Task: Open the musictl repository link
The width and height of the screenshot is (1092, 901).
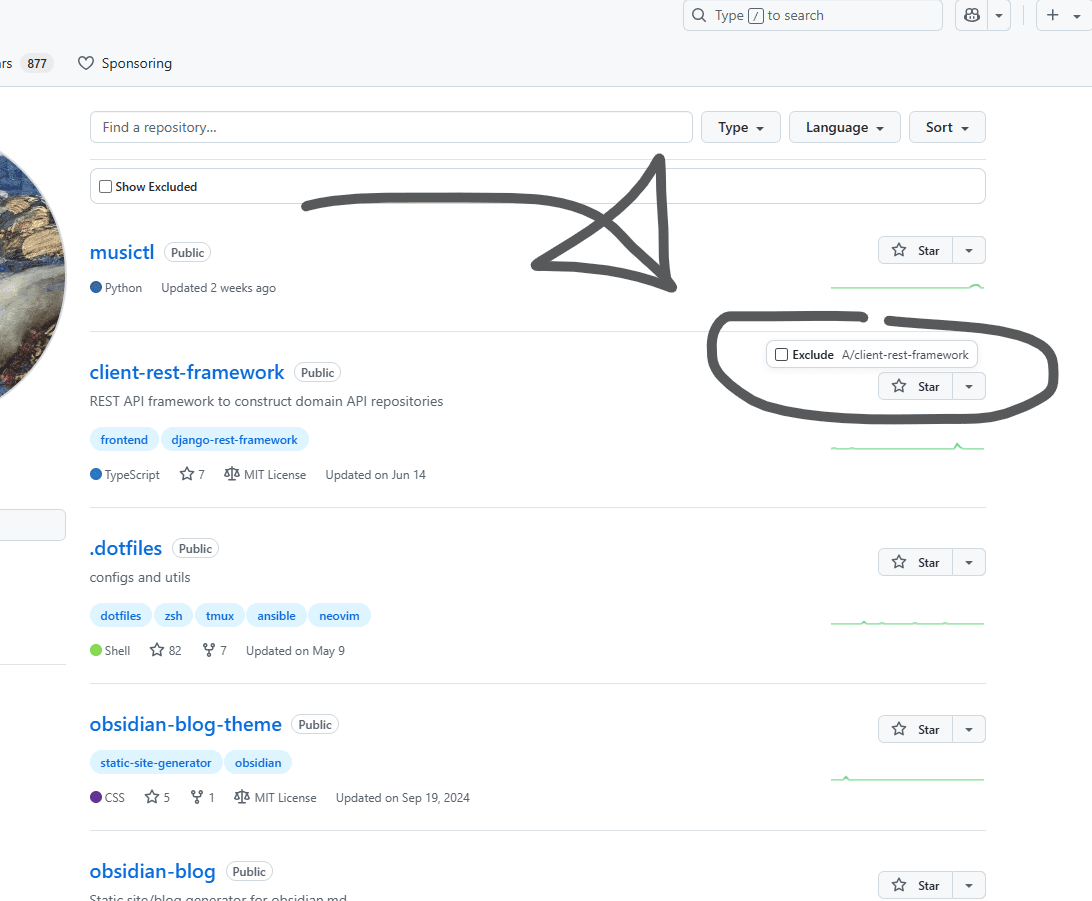Action: coord(122,252)
